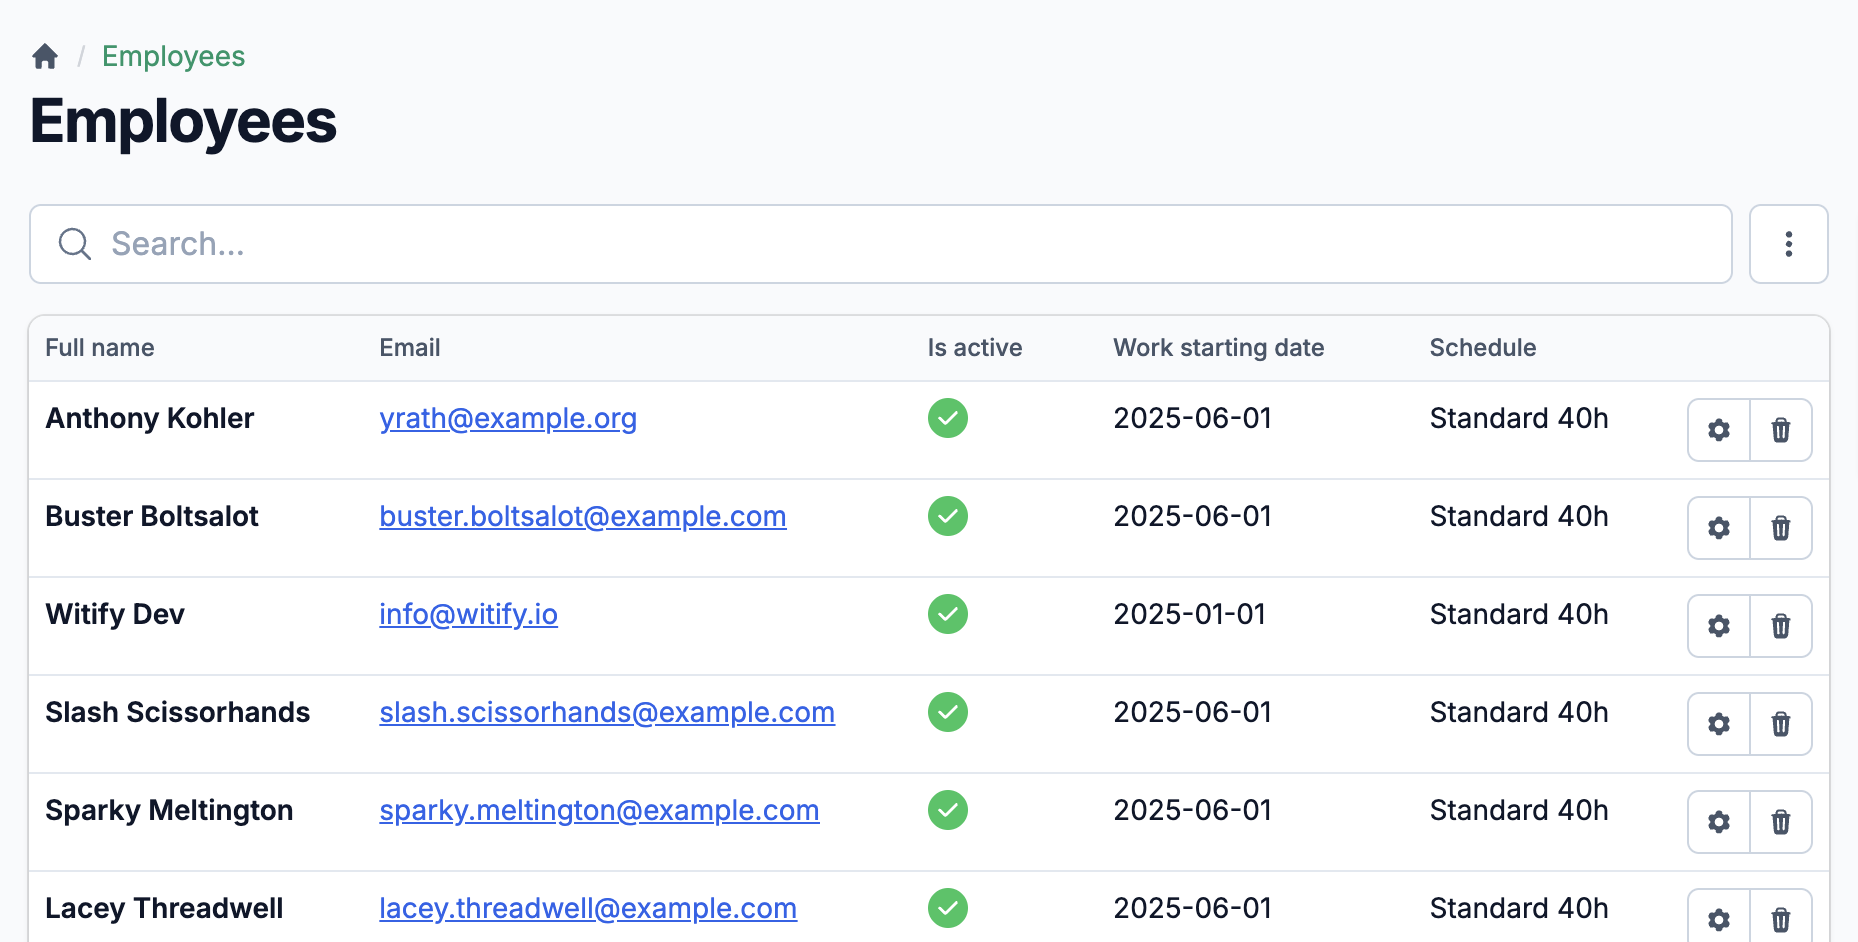
Task: Delete Buster Boltsalot with trash icon
Action: coord(1781,528)
